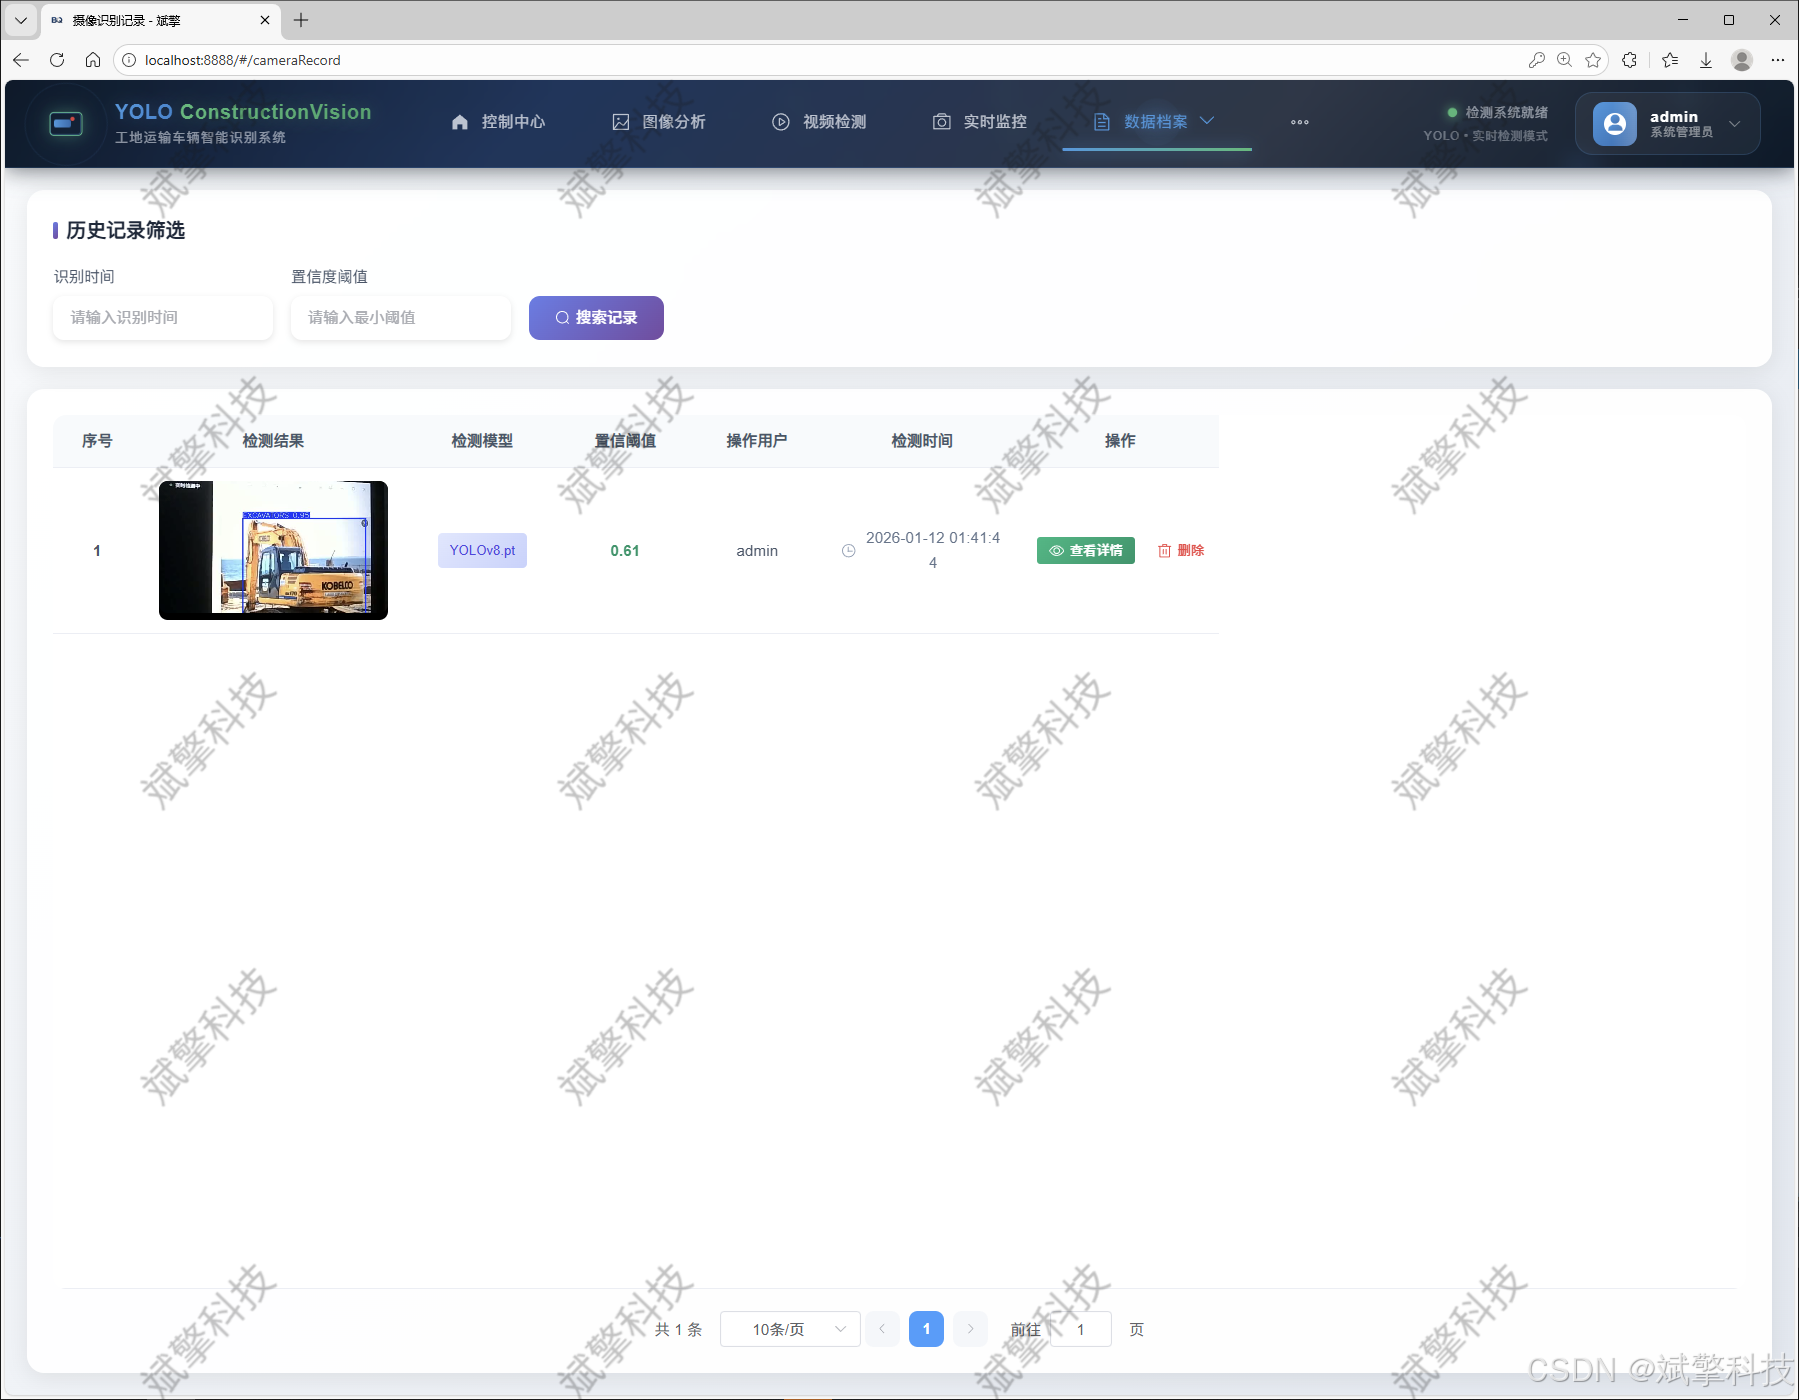Open 实时监控 navigation item
This screenshot has height=1400, width=1799.
(980, 122)
